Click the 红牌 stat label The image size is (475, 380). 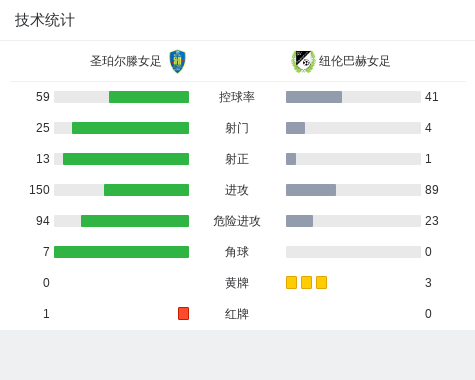tap(237, 314)
